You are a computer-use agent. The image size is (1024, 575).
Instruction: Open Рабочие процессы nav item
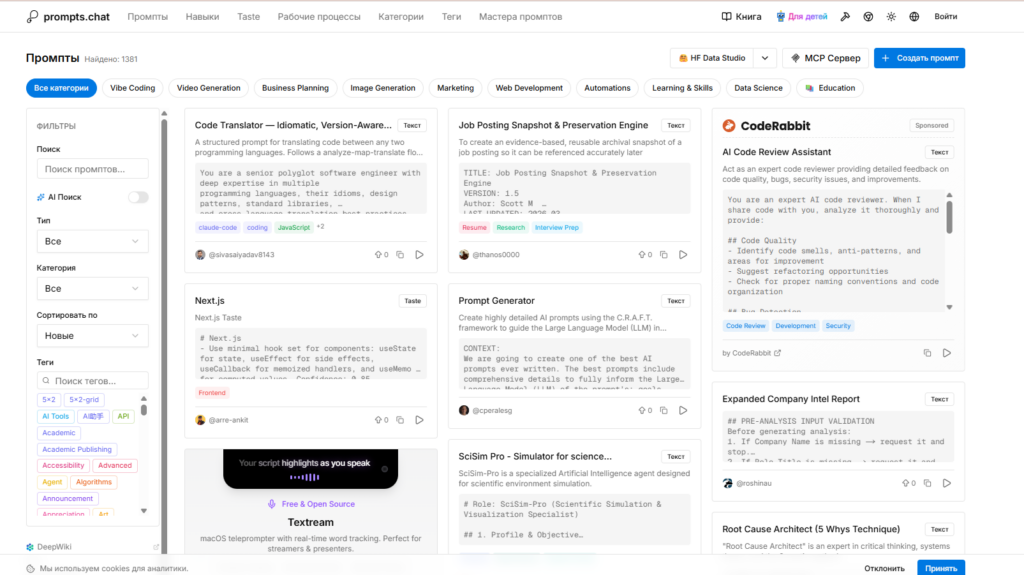tap(319, 17)
